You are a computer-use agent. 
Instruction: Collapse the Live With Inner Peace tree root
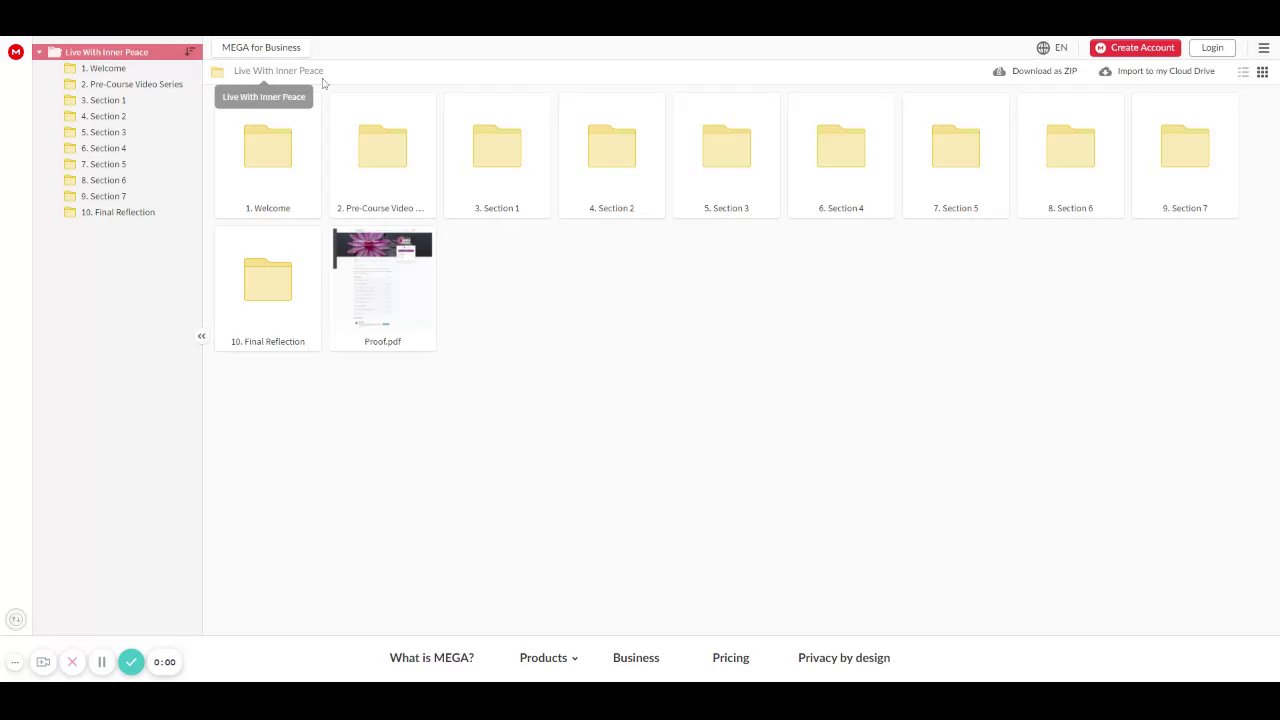[39, 52]
